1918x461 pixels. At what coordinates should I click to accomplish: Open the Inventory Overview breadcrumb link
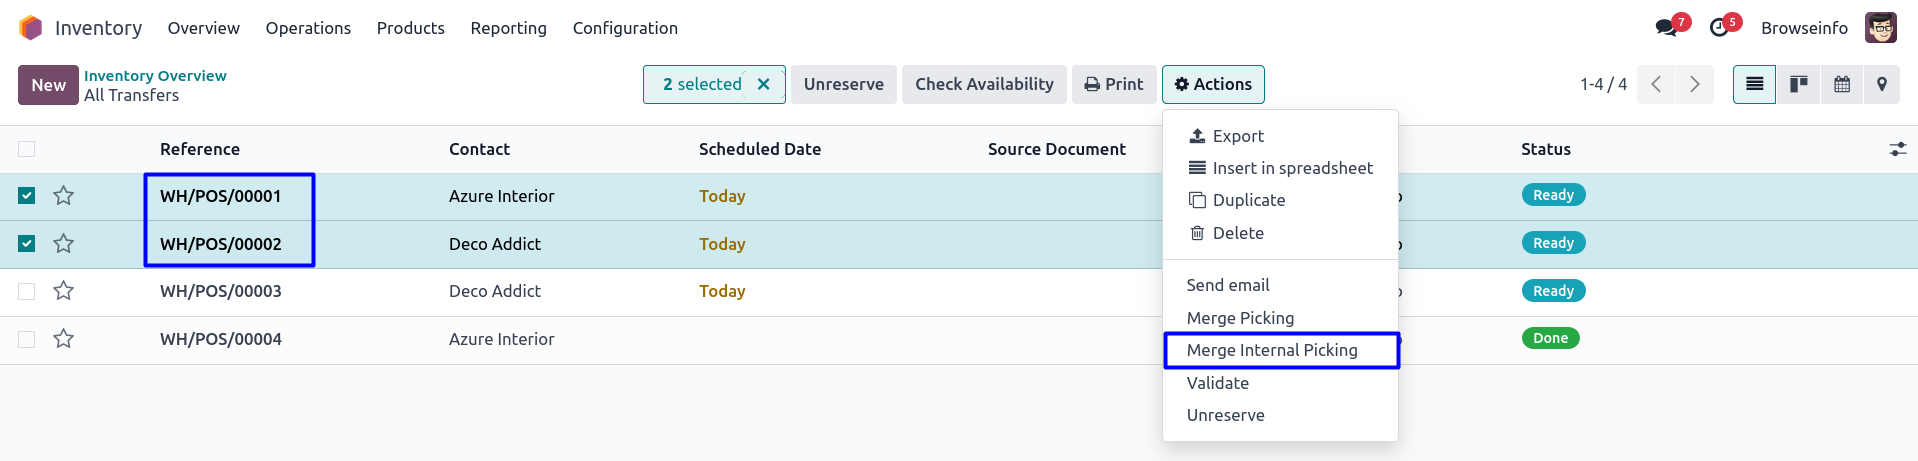pos(155,76)
